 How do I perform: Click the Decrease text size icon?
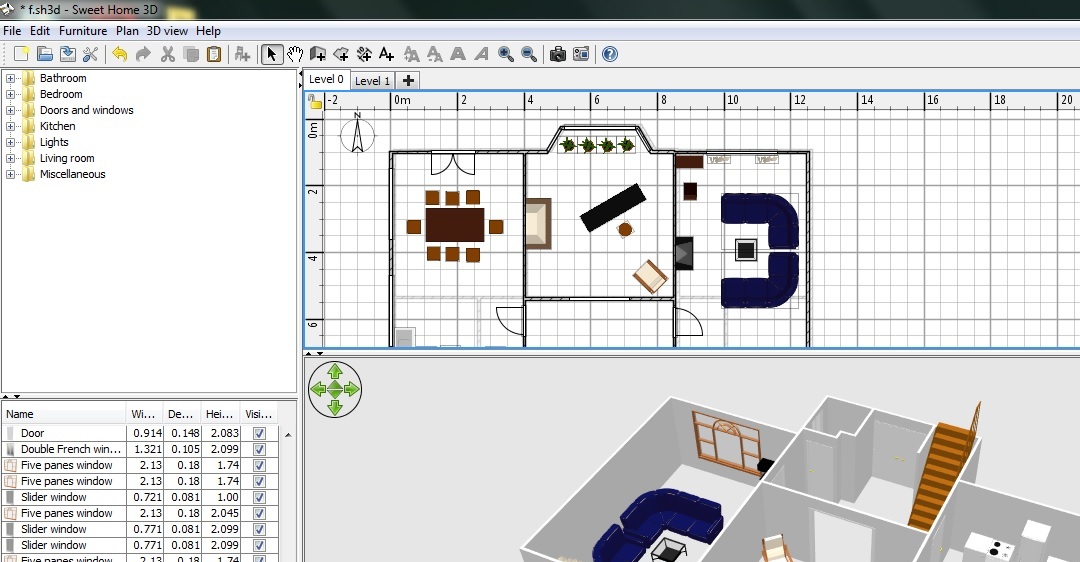pos(435,54)
